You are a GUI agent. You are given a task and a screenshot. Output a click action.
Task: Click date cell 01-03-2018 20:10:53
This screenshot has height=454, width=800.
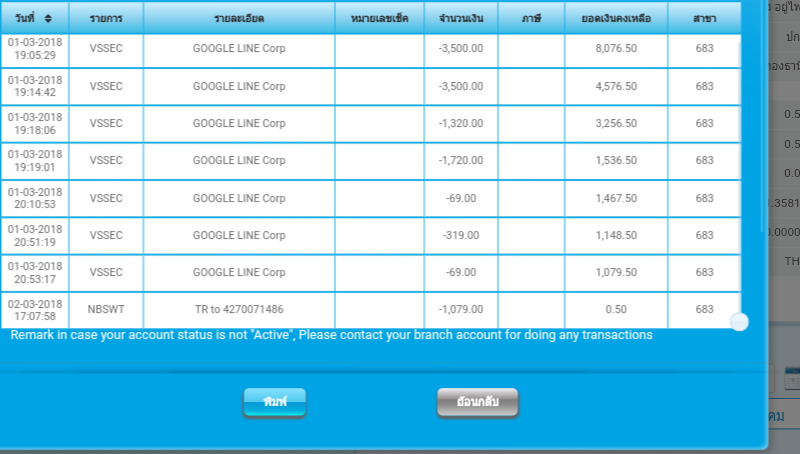[x=35, y=198]
